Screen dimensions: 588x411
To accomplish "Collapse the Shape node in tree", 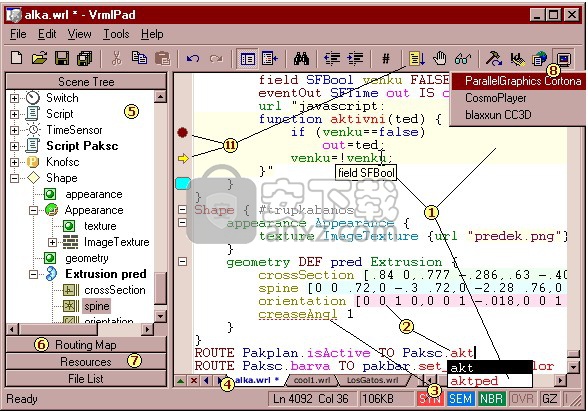I will click(x=14, y=178).
